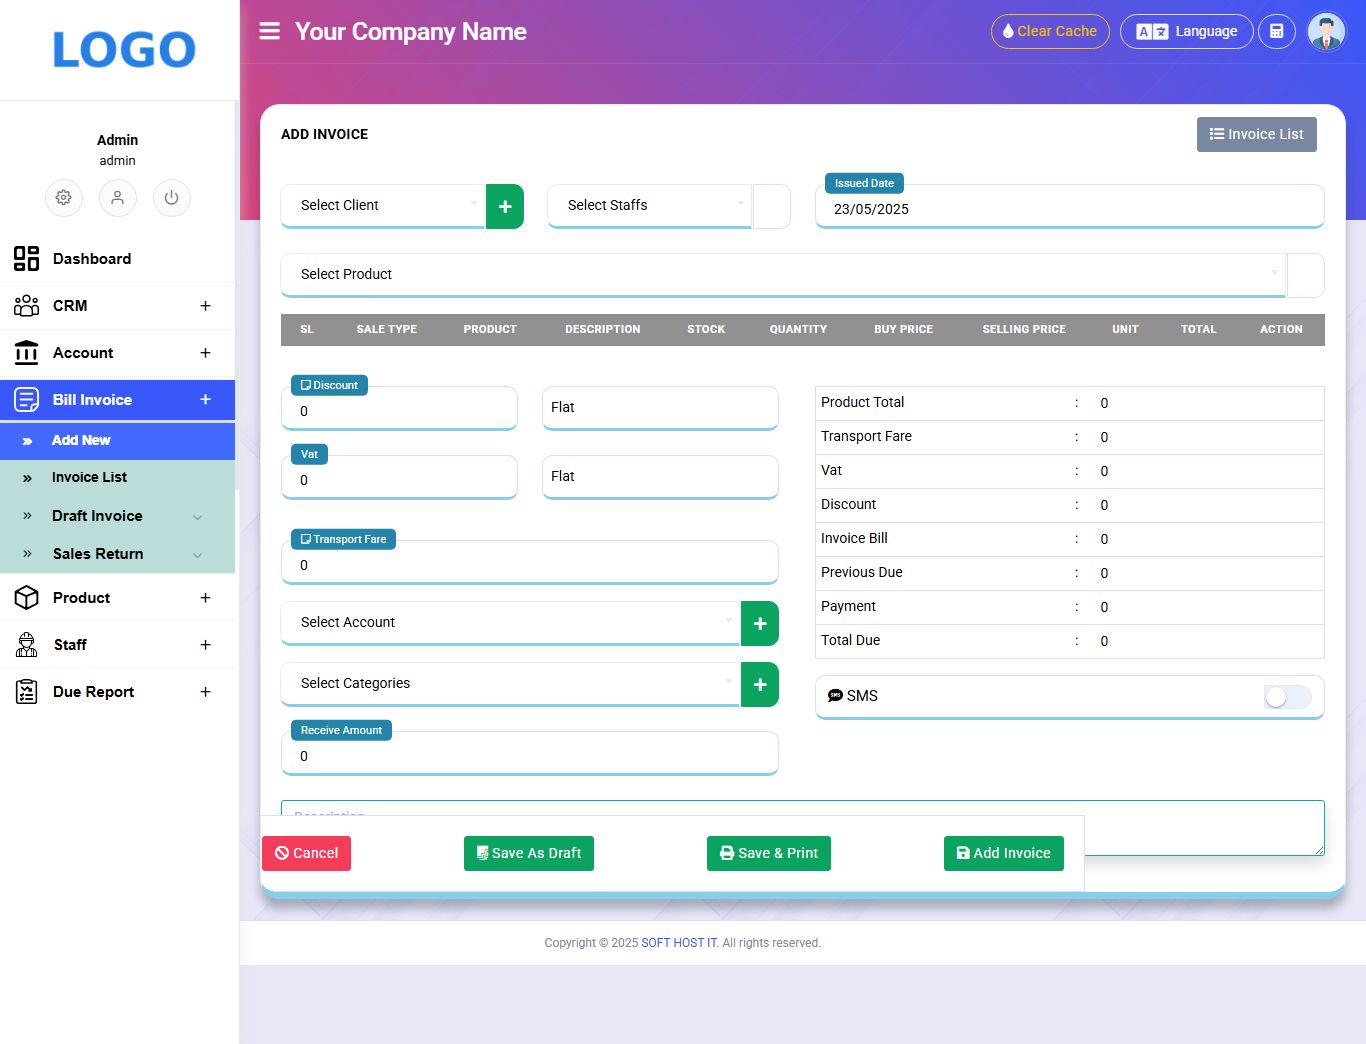Expand the Product menu plus

tap(205, 598)
